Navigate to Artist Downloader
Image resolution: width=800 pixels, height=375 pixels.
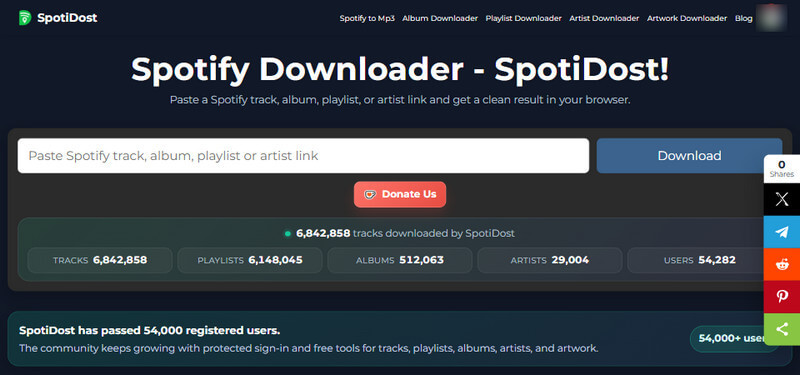604,18
